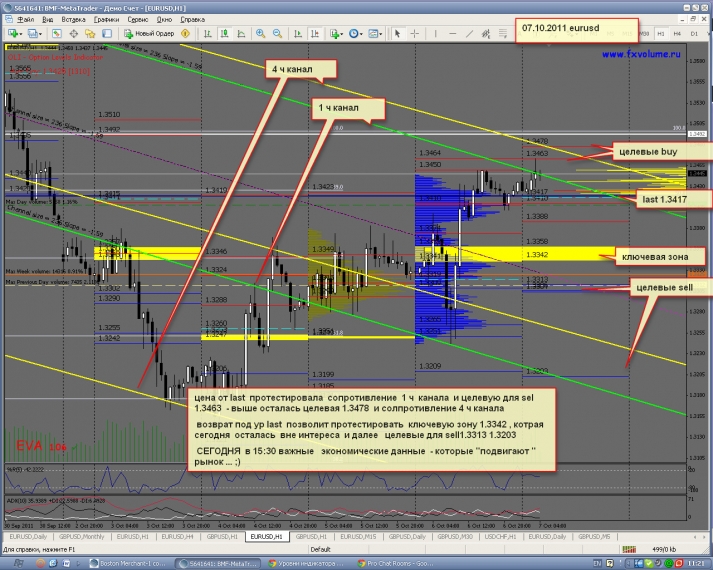Toggle Expert Advisors yellow diamond icon
Screen dimensions: 713x570
click(x=185, y=34)
